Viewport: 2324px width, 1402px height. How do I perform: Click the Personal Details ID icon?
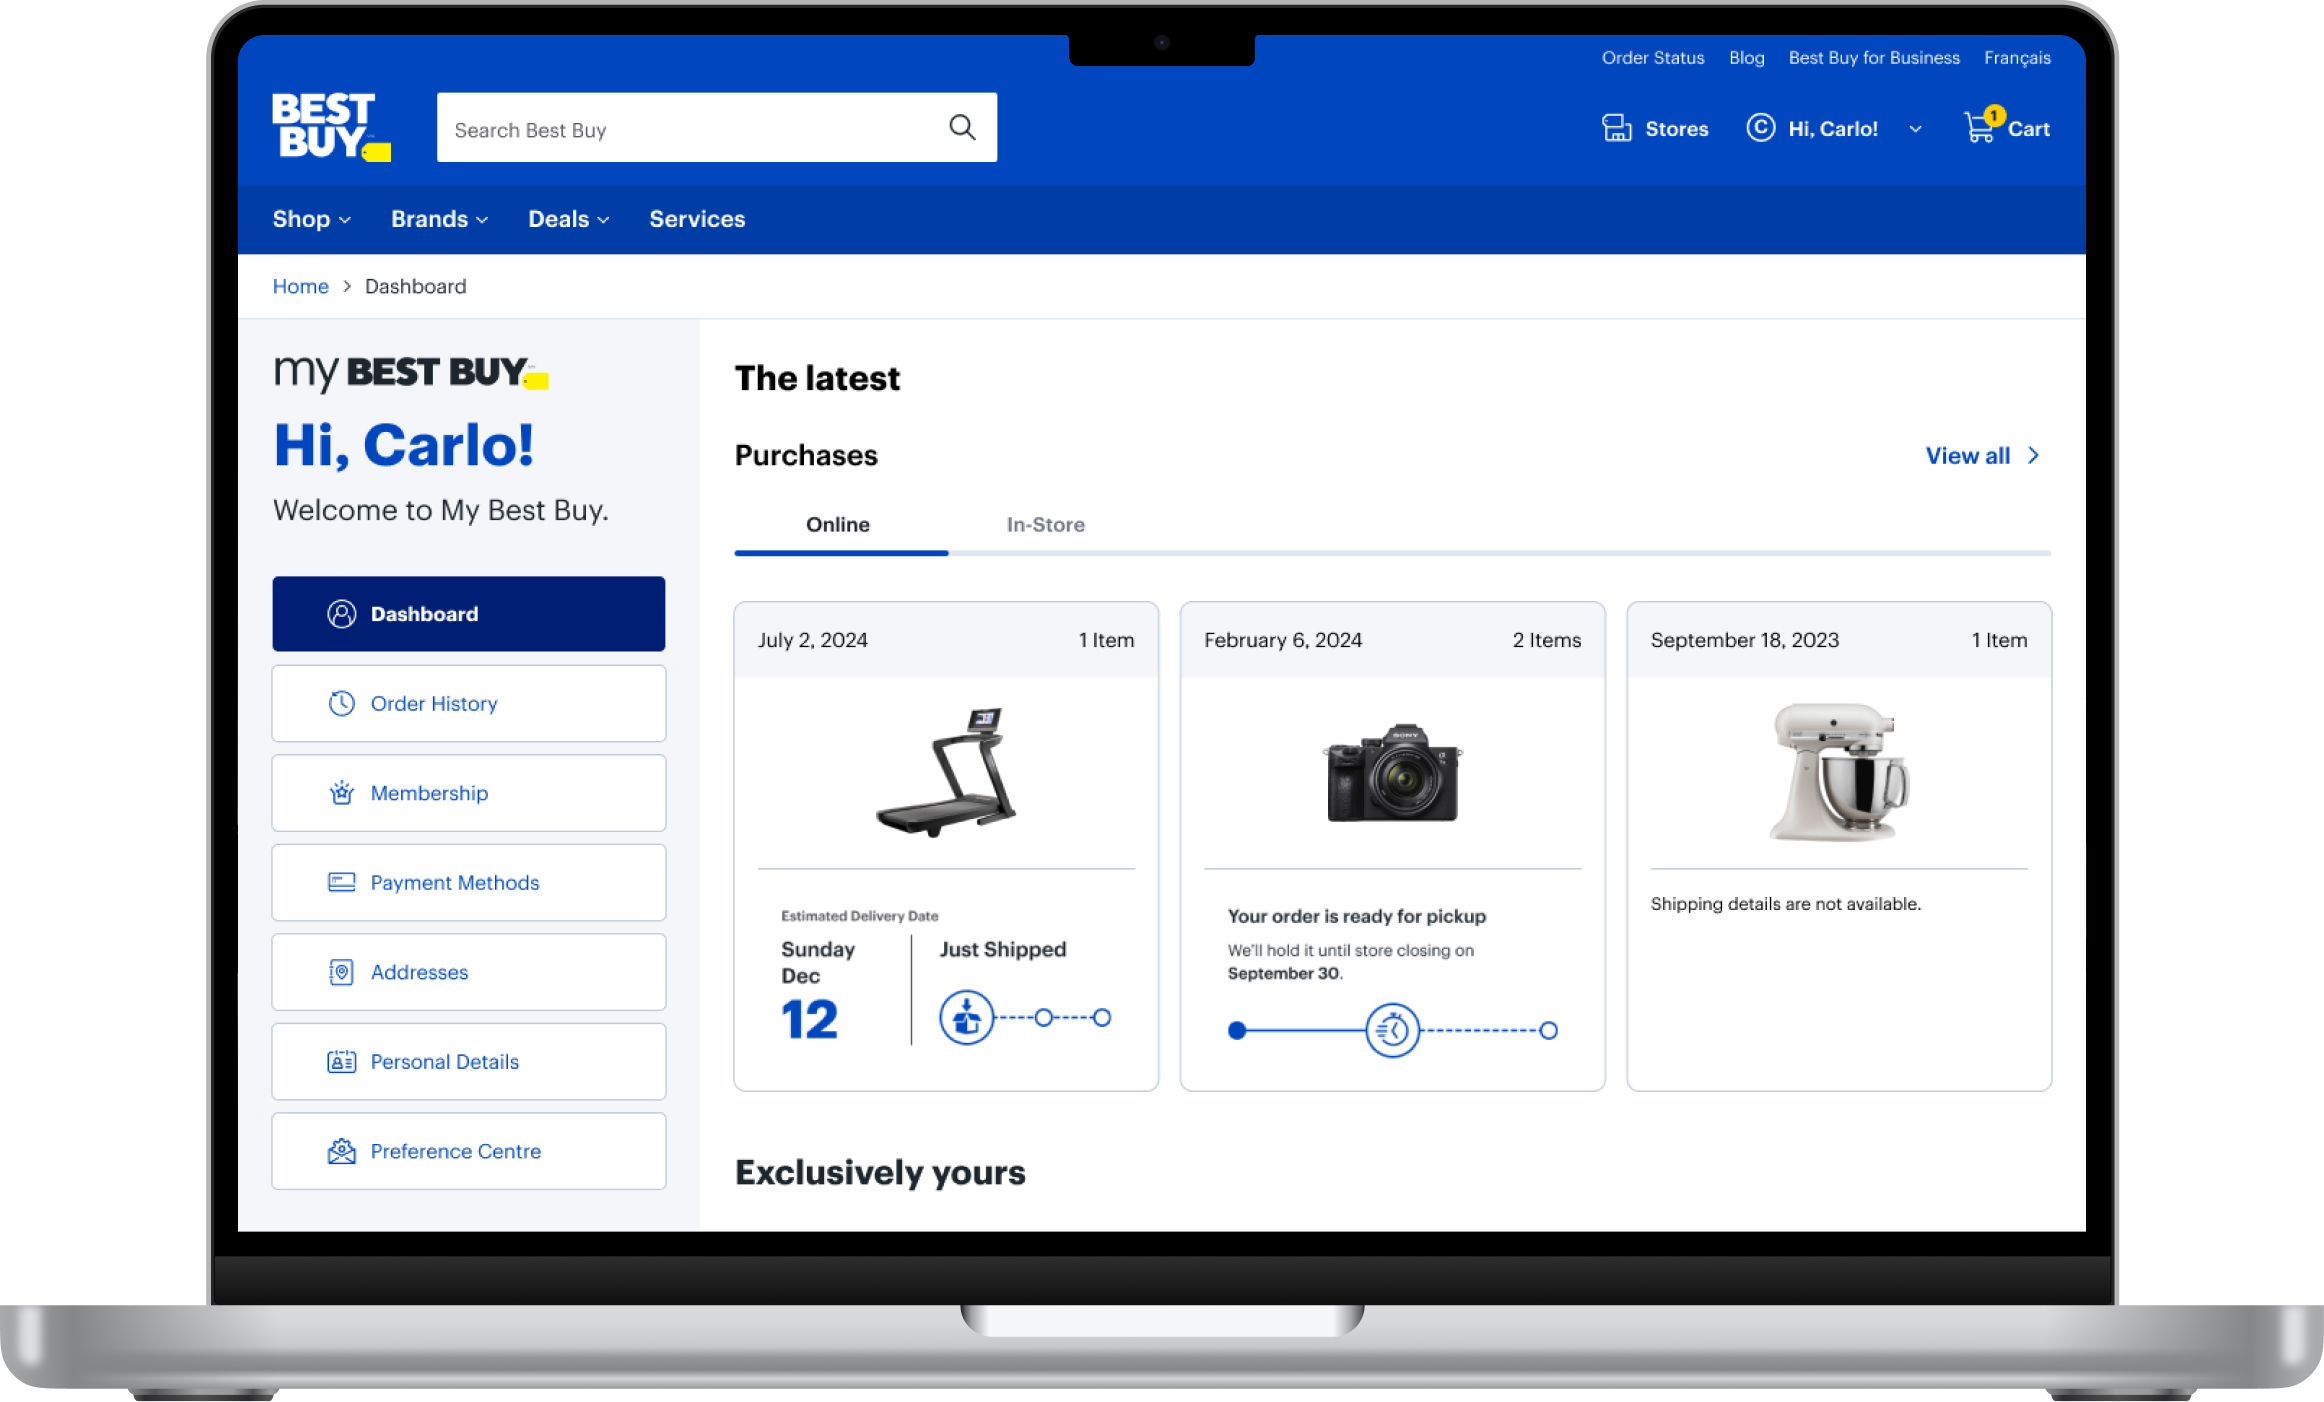[341, 1061]
